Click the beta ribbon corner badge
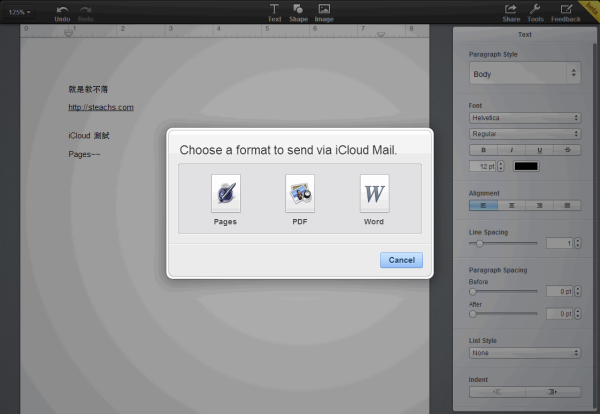The height and width of the screenshot is (414, 600). 591,9
